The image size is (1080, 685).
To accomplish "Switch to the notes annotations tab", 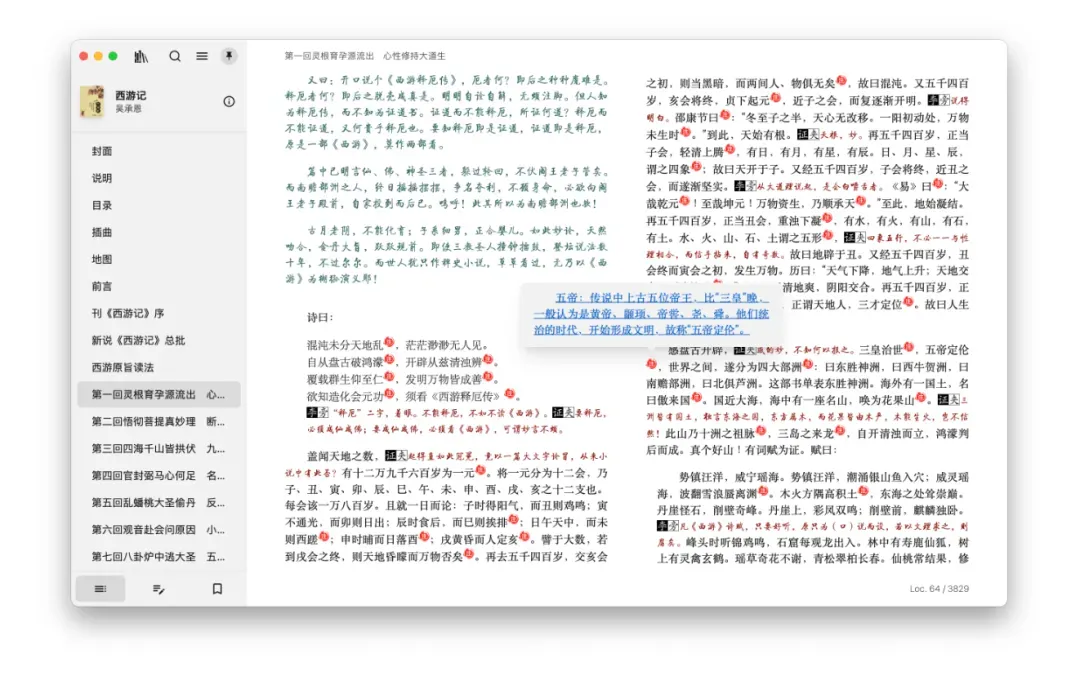I will click(x=158, y=589).
